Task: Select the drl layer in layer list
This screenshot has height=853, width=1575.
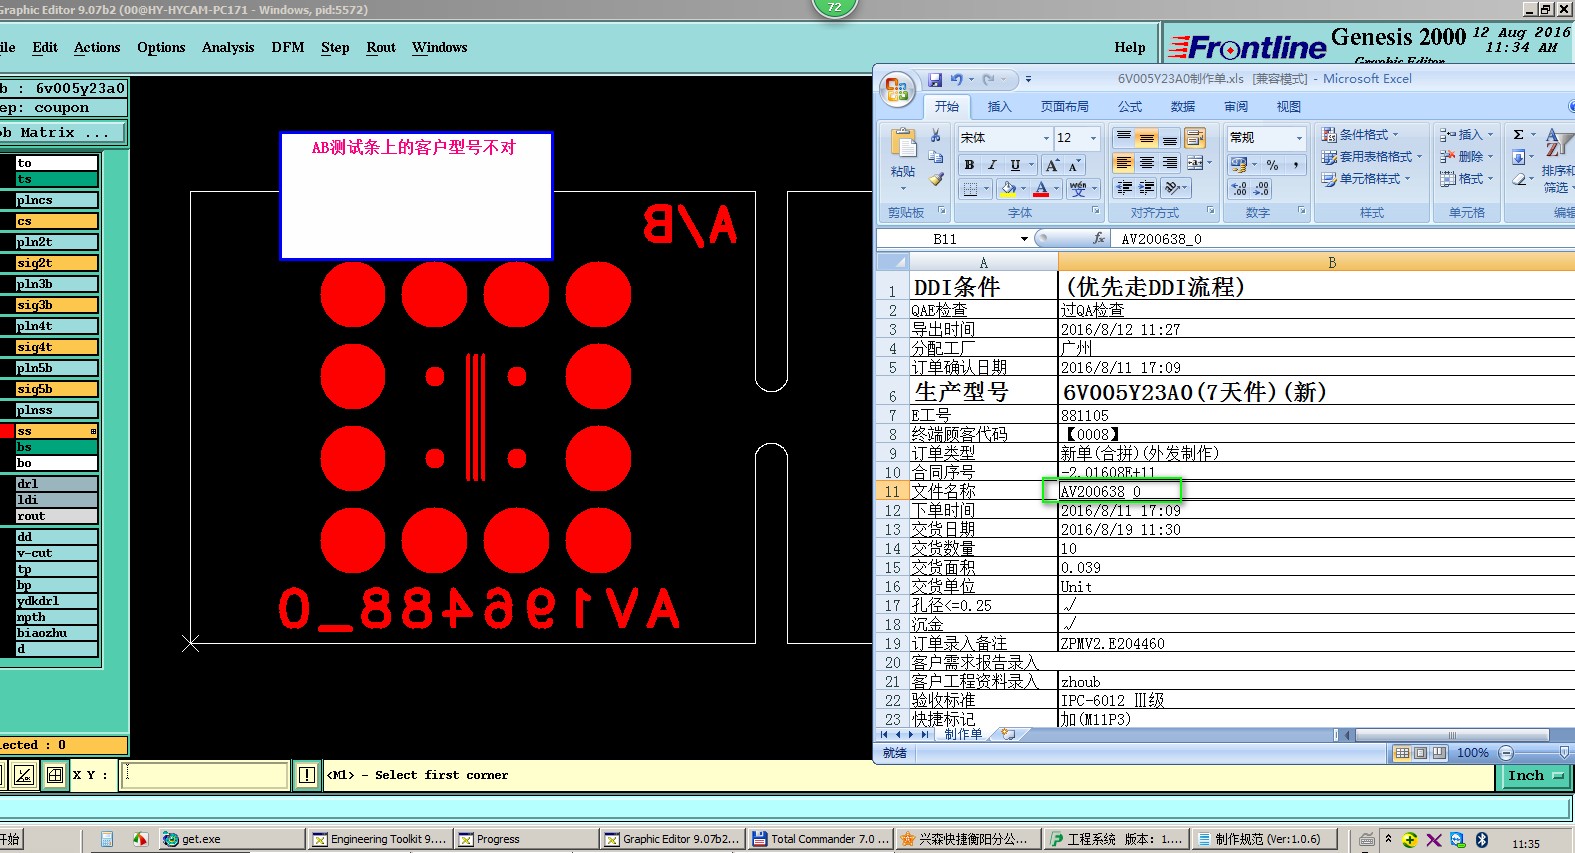Action: click(57, 484)
